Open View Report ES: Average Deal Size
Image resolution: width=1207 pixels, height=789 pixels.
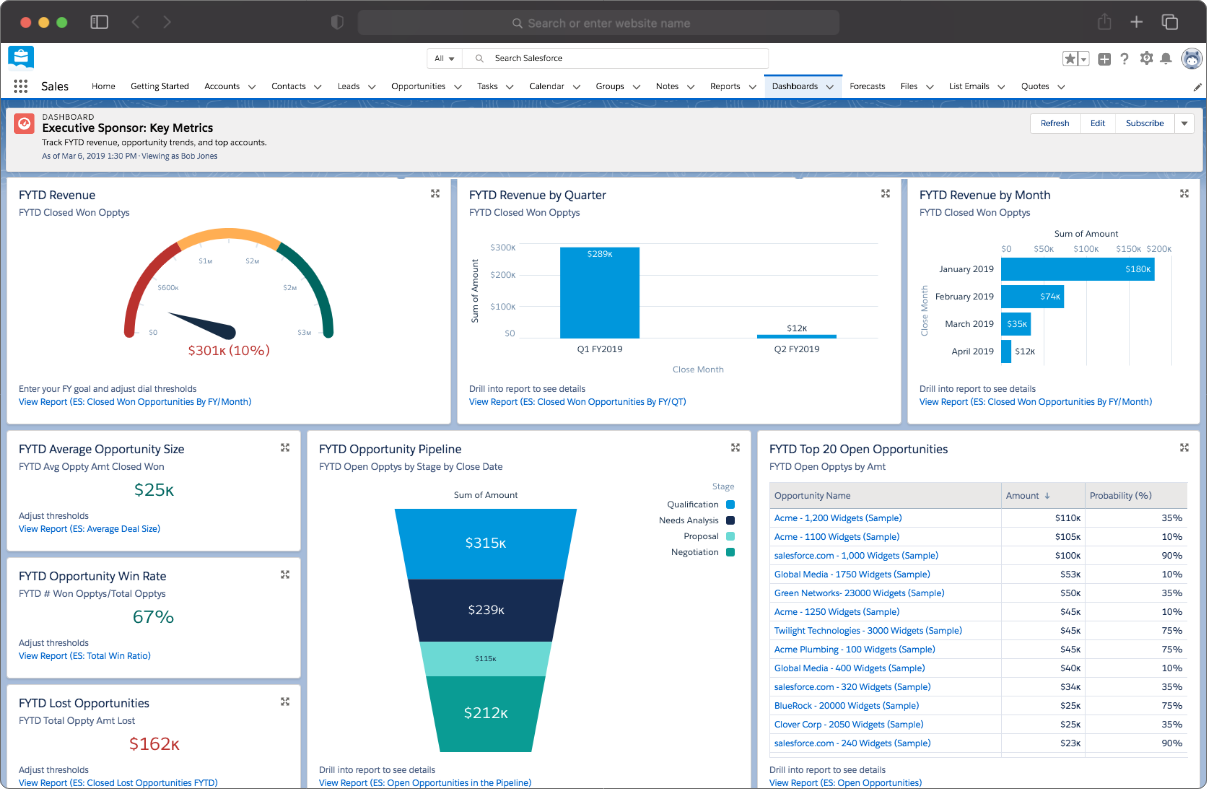pos(89,529)
